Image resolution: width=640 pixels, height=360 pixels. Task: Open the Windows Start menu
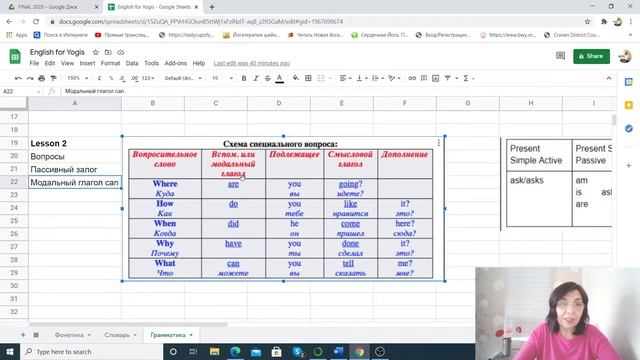coord(10,351)
